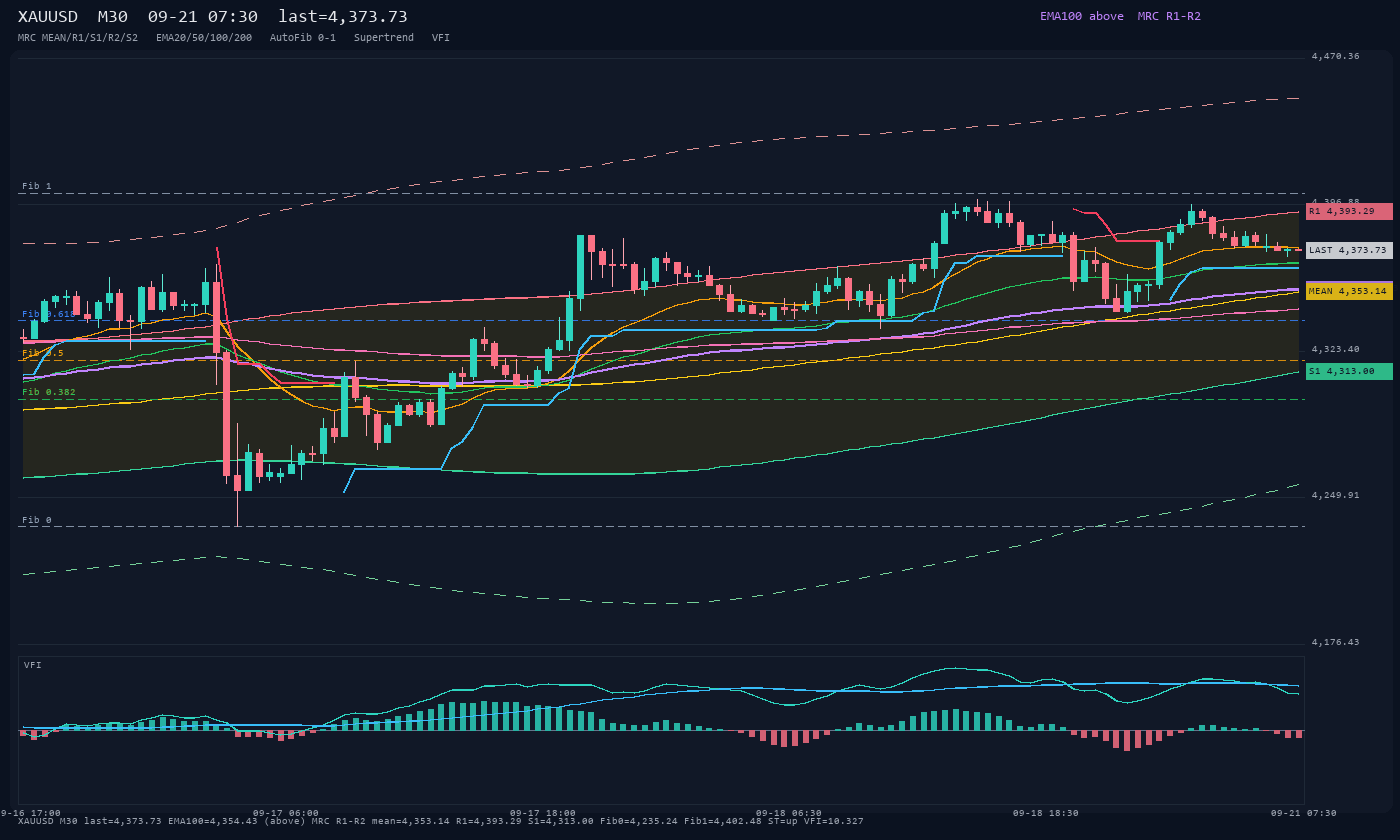
Task: Click the 4,470.36 price axis value
Action: click(1336, 56)
